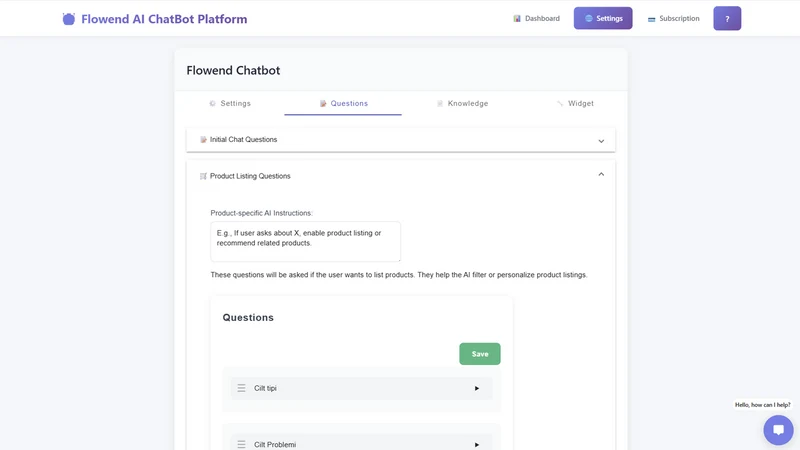Click the 'Hello, how can I help?' greeting
The width and height of the screenshot is (800, 450).
[762, 405]
